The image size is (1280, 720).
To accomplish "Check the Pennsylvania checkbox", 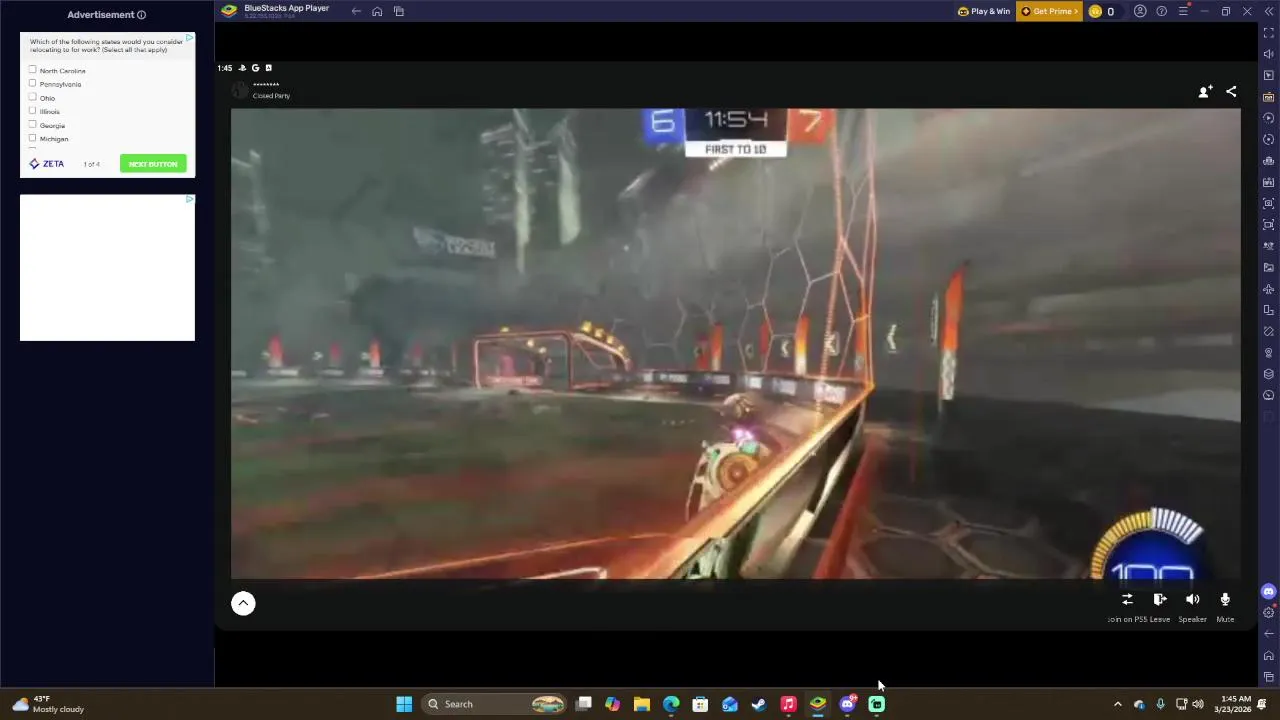I will 33,84.
